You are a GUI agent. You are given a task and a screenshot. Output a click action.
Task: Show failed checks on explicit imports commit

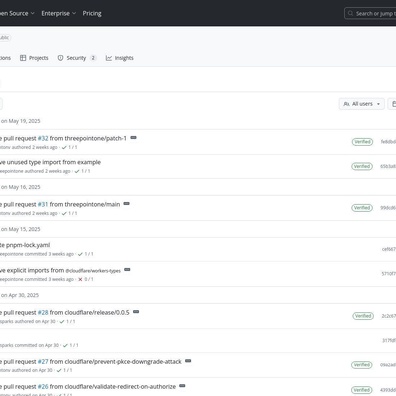tap(86, 279)
